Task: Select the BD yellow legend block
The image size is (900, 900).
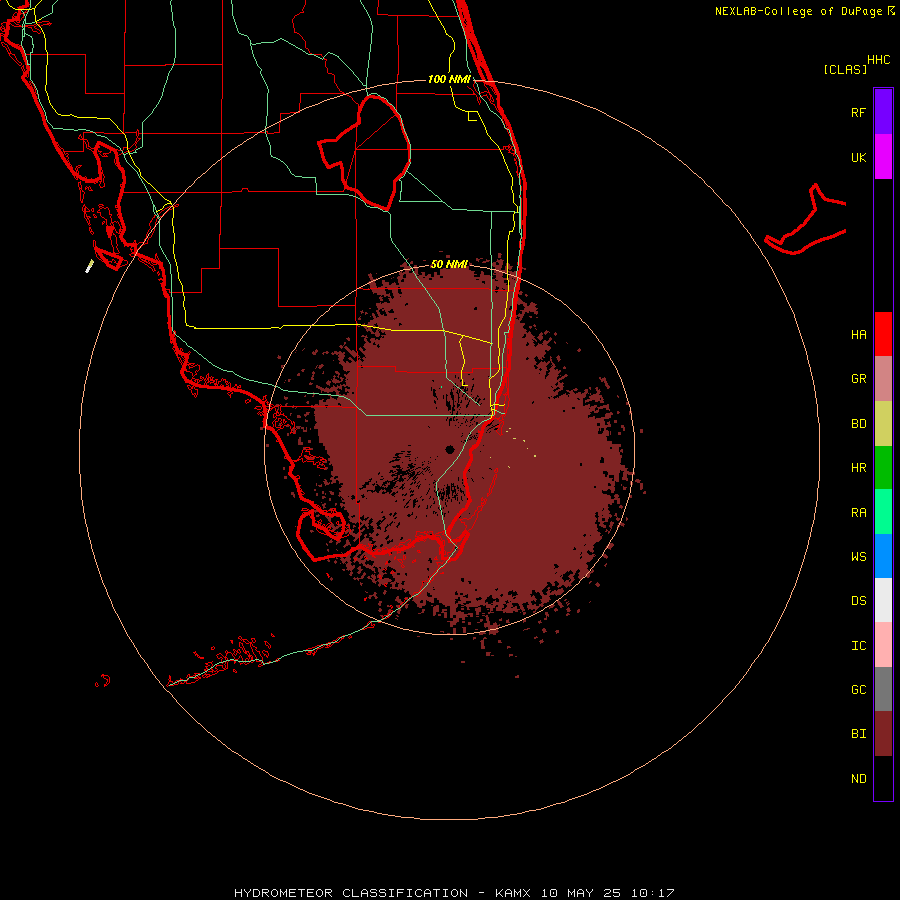Action: click(883, 424)
